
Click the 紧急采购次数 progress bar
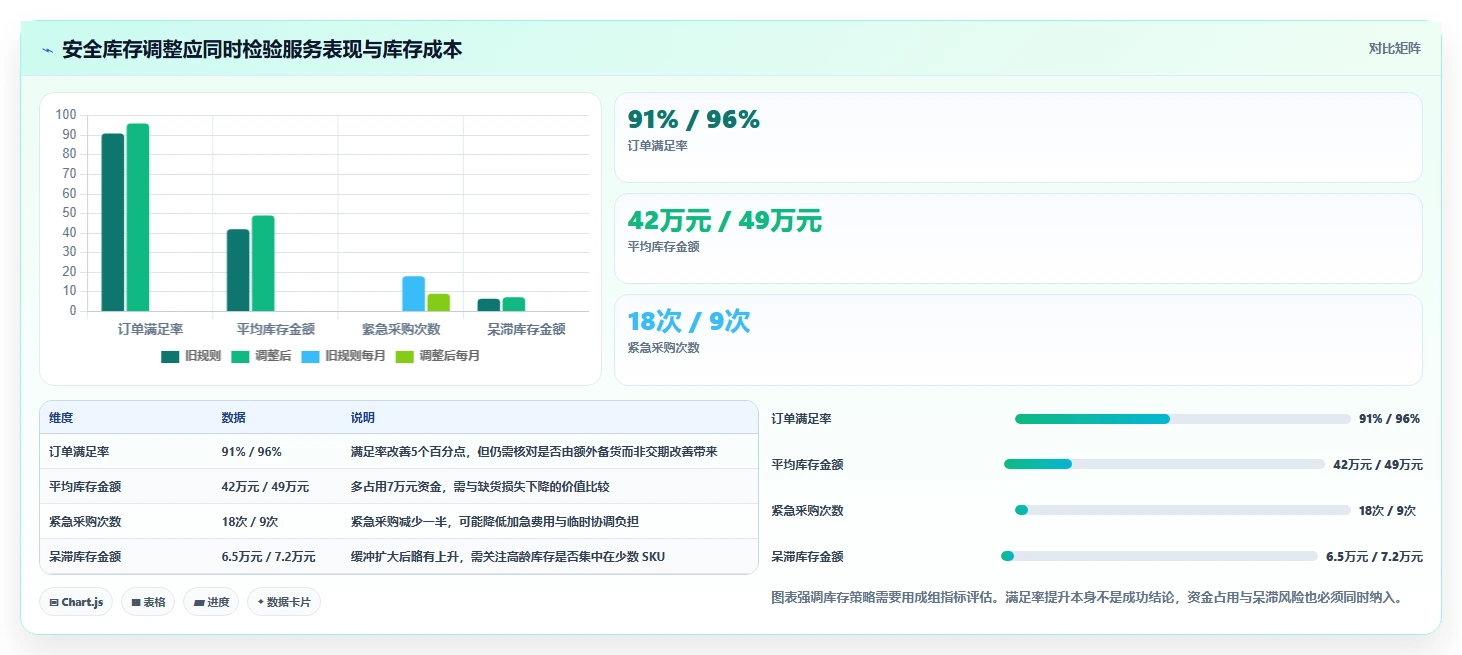point(1182,510)
